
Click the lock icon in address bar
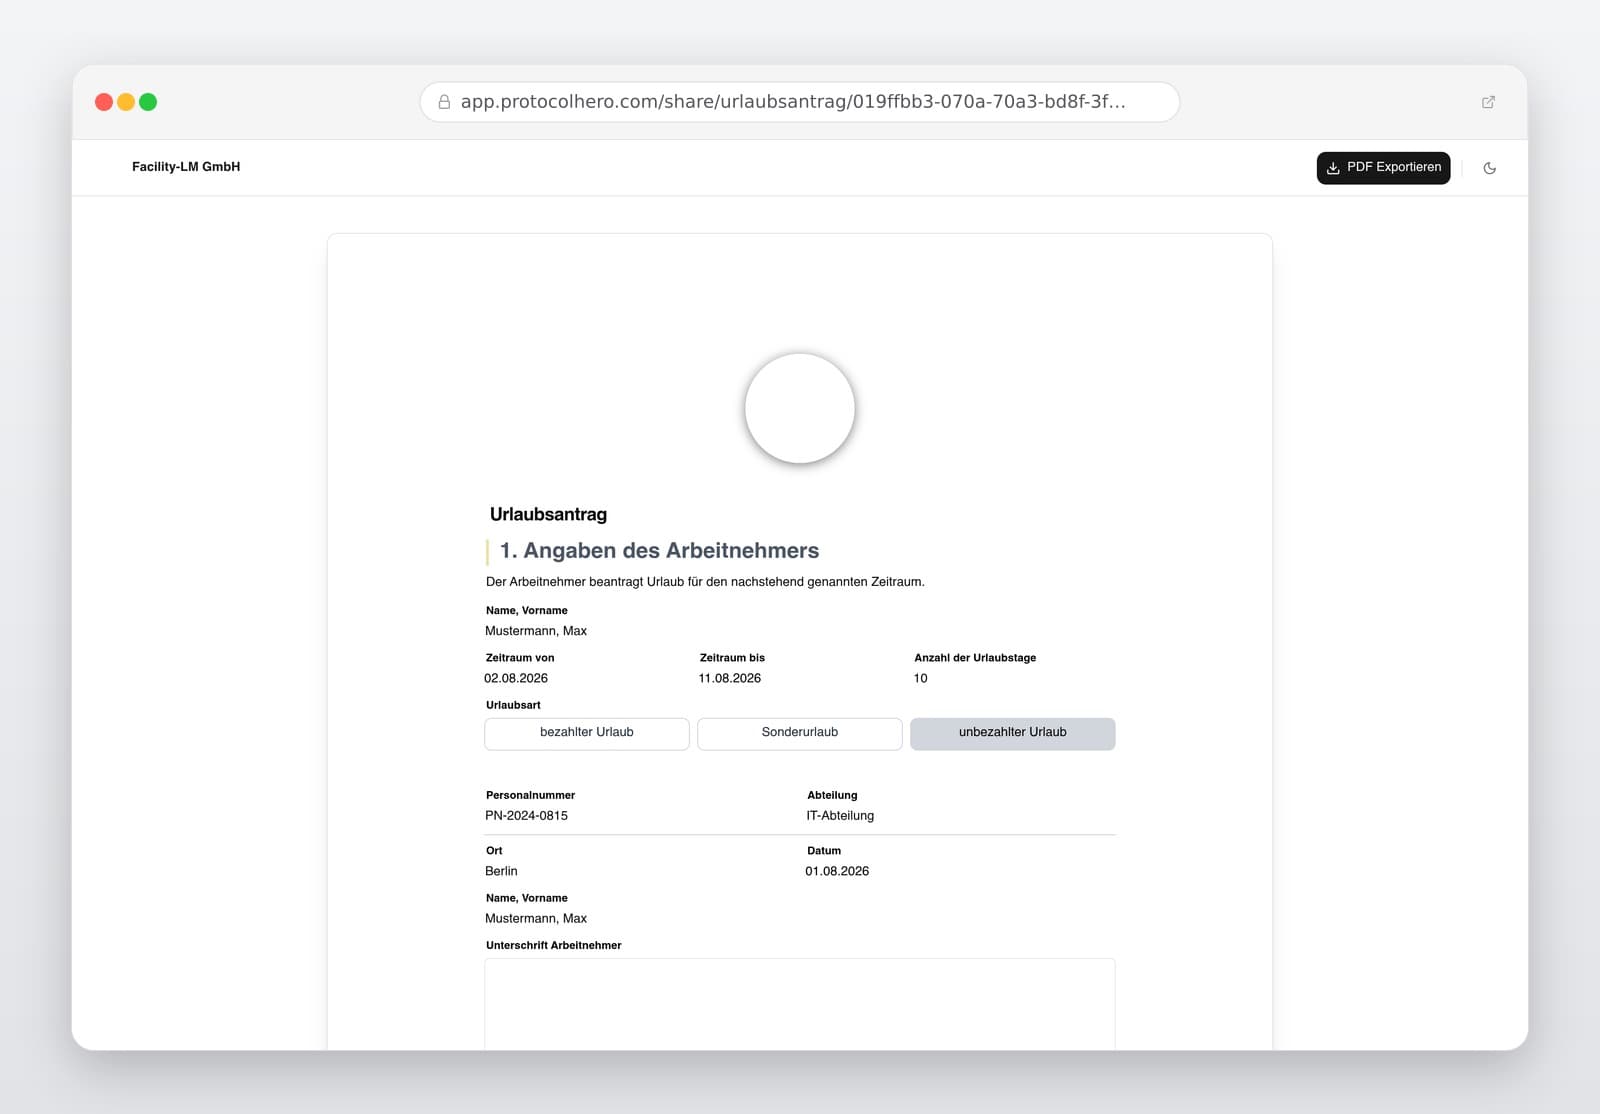(x=444, y=102)
